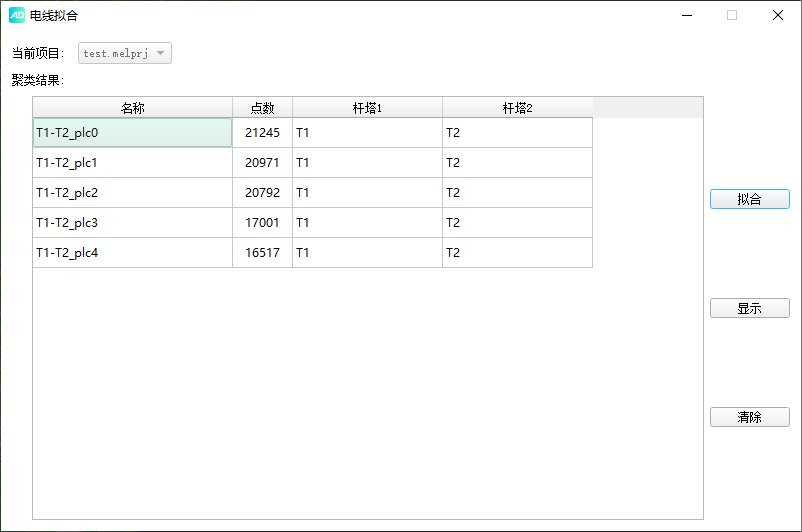Image resolution: width=802 pixels, height=532 pixels.
Task: Sort by the 名称 column header
Action: tap(132, 107)
